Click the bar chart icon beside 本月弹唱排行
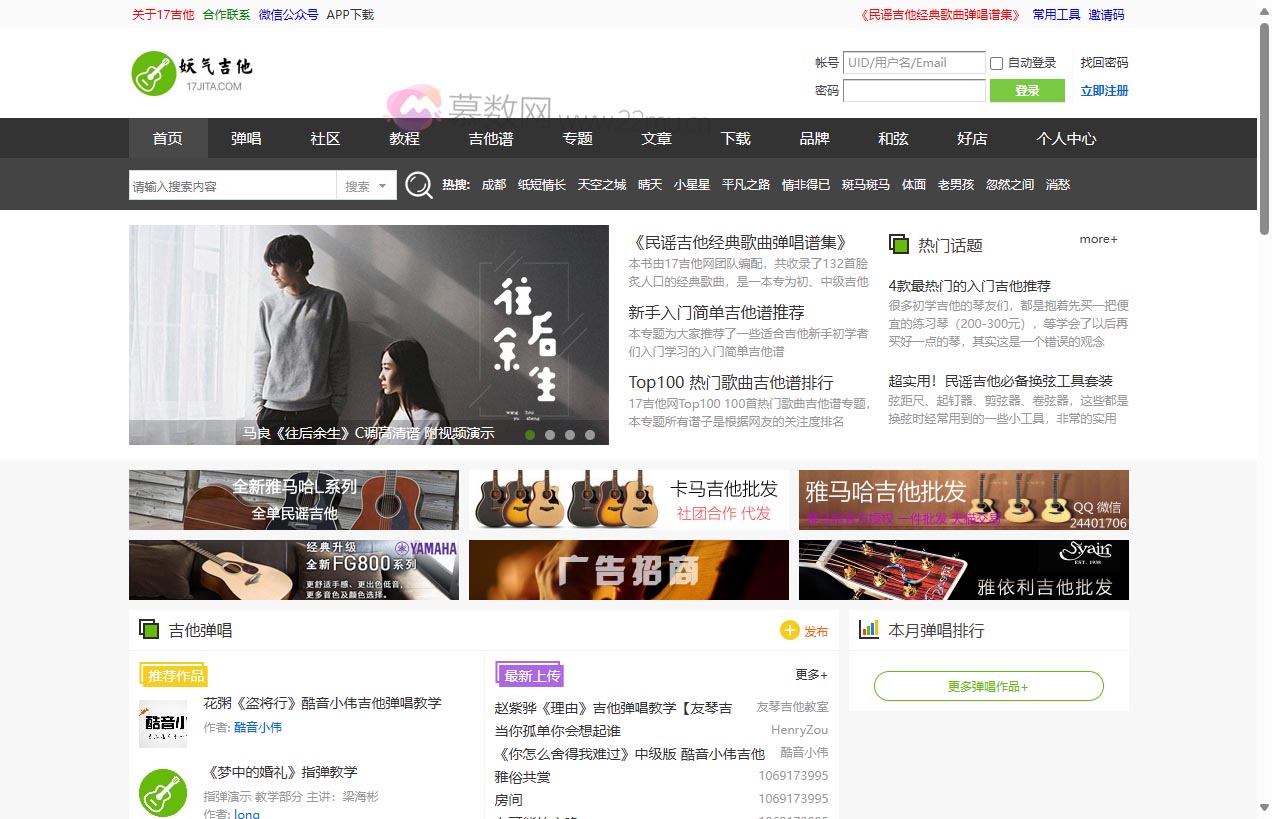The width and height of the screenshot is (1272, 819). pyautogui.click(x=869, y=629)
